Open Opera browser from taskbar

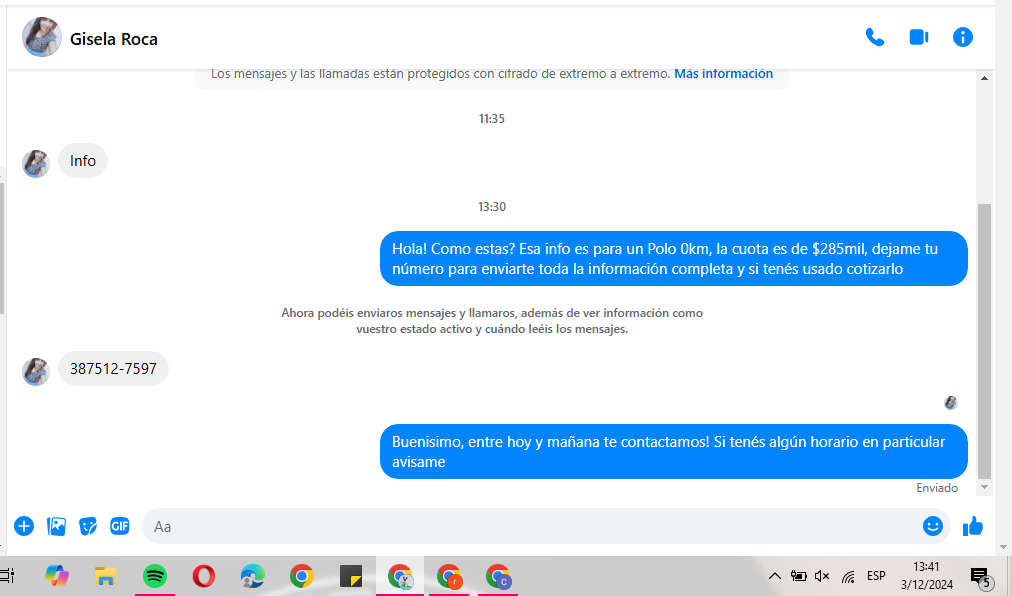click(x=203, y=576)
